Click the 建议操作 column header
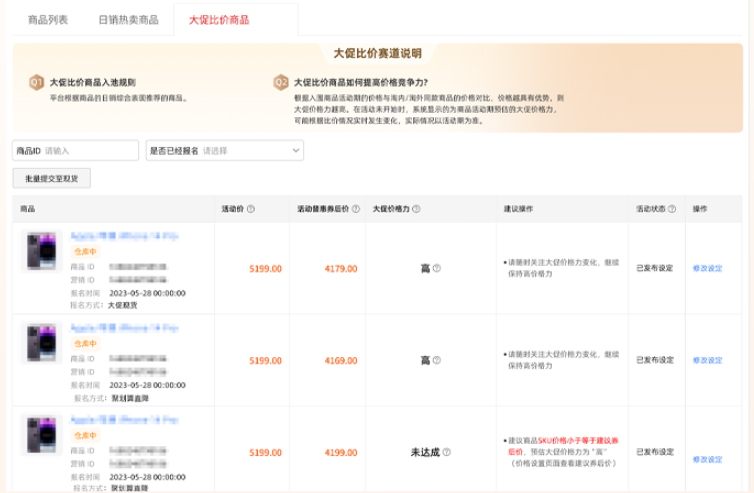 [518, 209]
